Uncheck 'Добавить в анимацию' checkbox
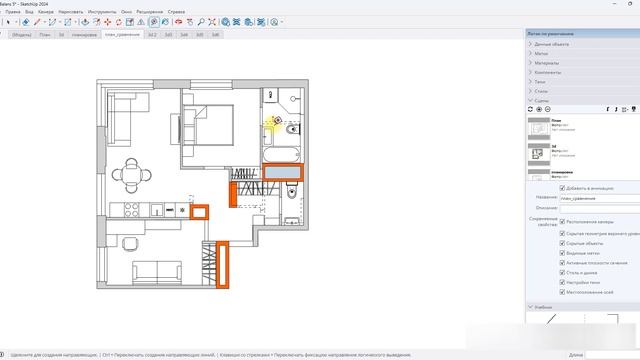Image resolution: width=640 pixels, height=360 pixels. pos(562,188)
